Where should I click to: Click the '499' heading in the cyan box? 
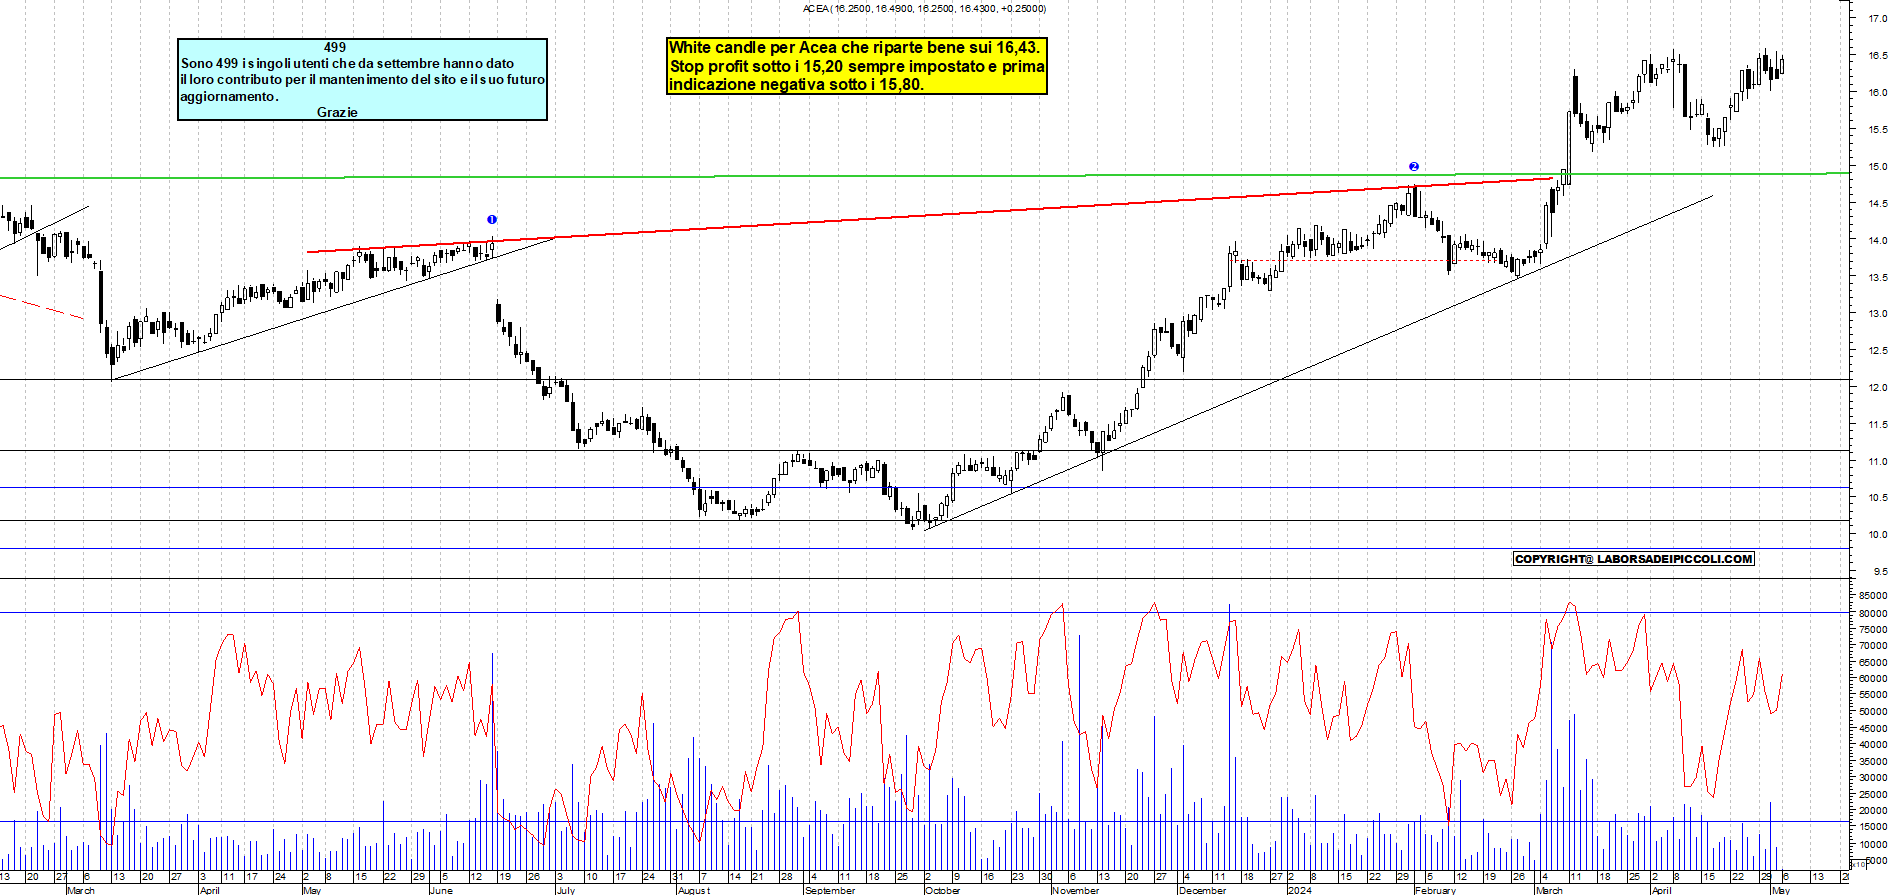pos(335,47)
